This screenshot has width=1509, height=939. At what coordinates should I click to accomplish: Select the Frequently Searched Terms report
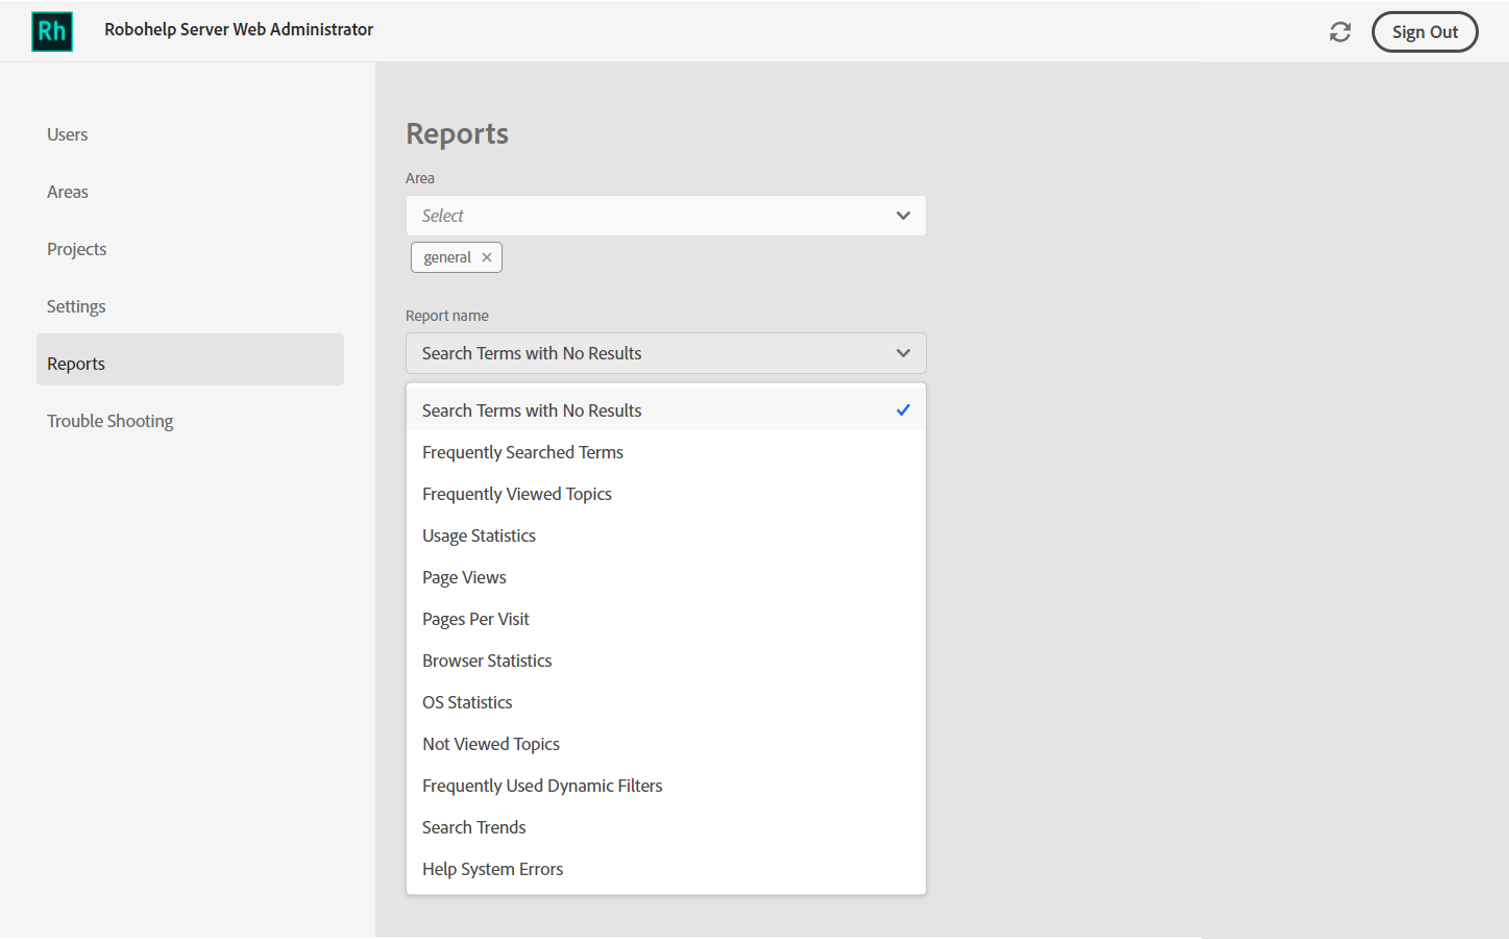pyautogui.click(x=522, y=452)
